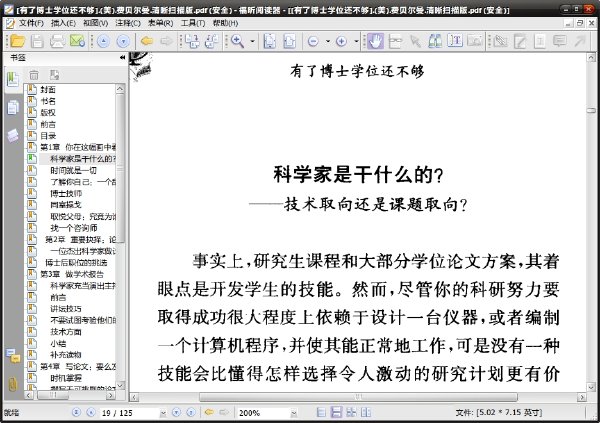
Task: Select the arrow annotation selection tool
Action: [416, 41]
